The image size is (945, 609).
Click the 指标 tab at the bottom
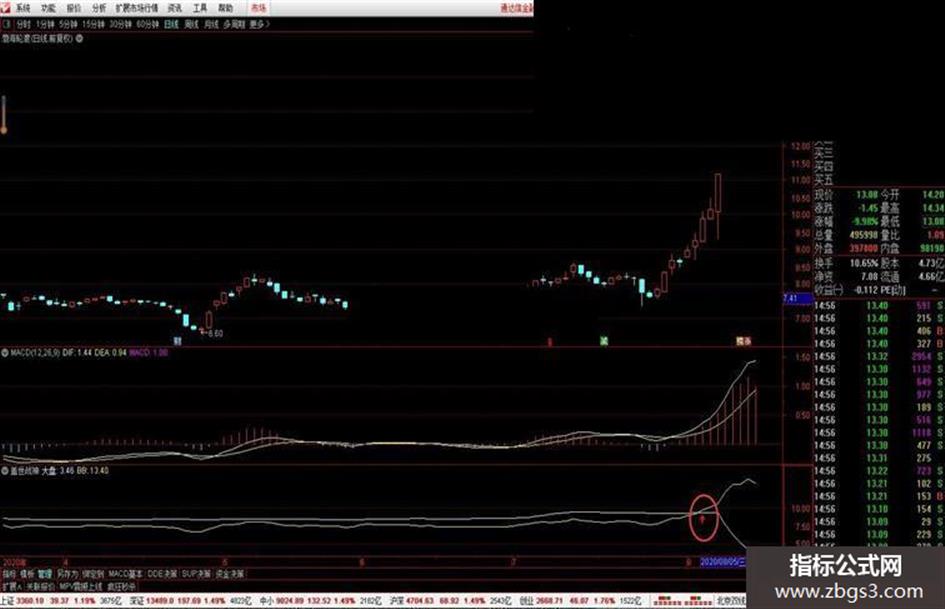click(9, 574)
